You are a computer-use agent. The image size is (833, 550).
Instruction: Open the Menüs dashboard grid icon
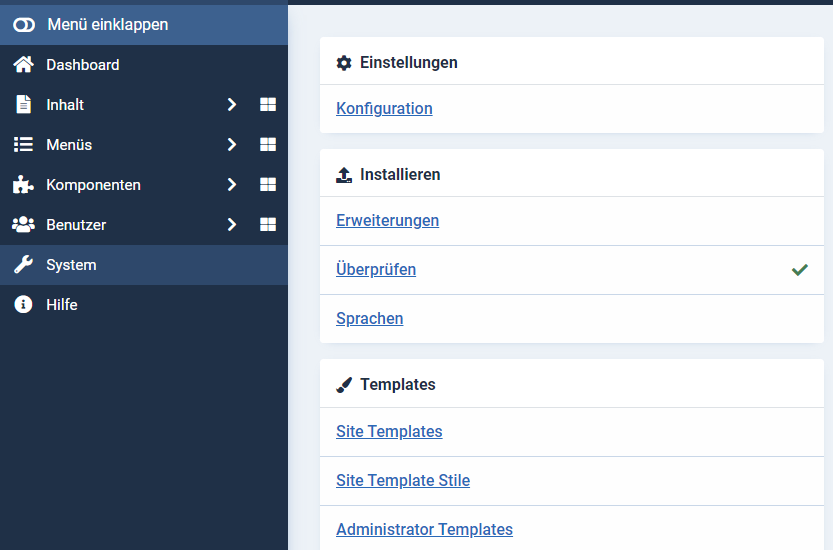(x=267, y=145)
